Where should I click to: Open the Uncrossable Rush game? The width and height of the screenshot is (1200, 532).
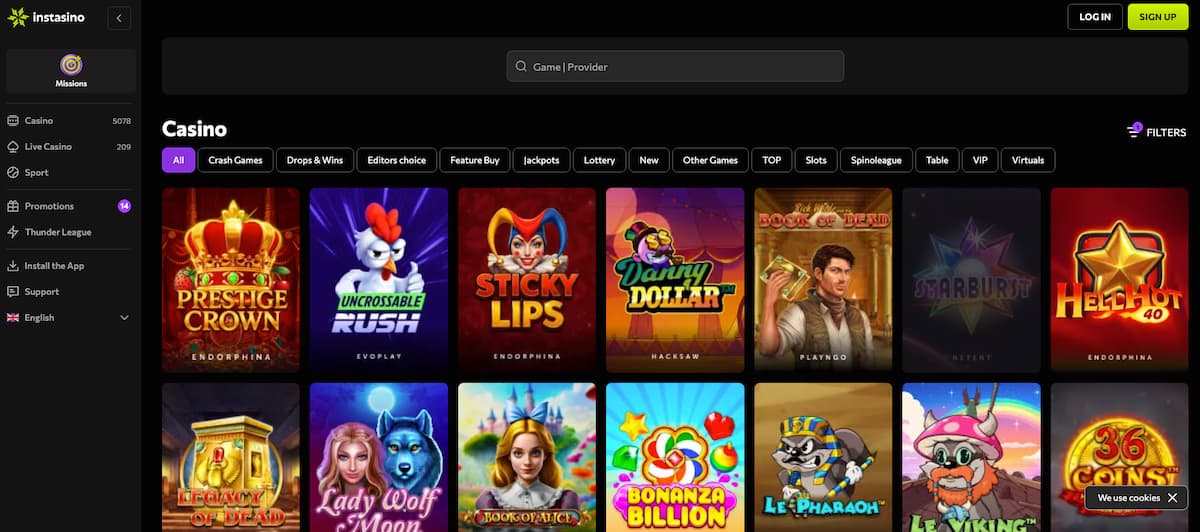click(x=379, y=280)
